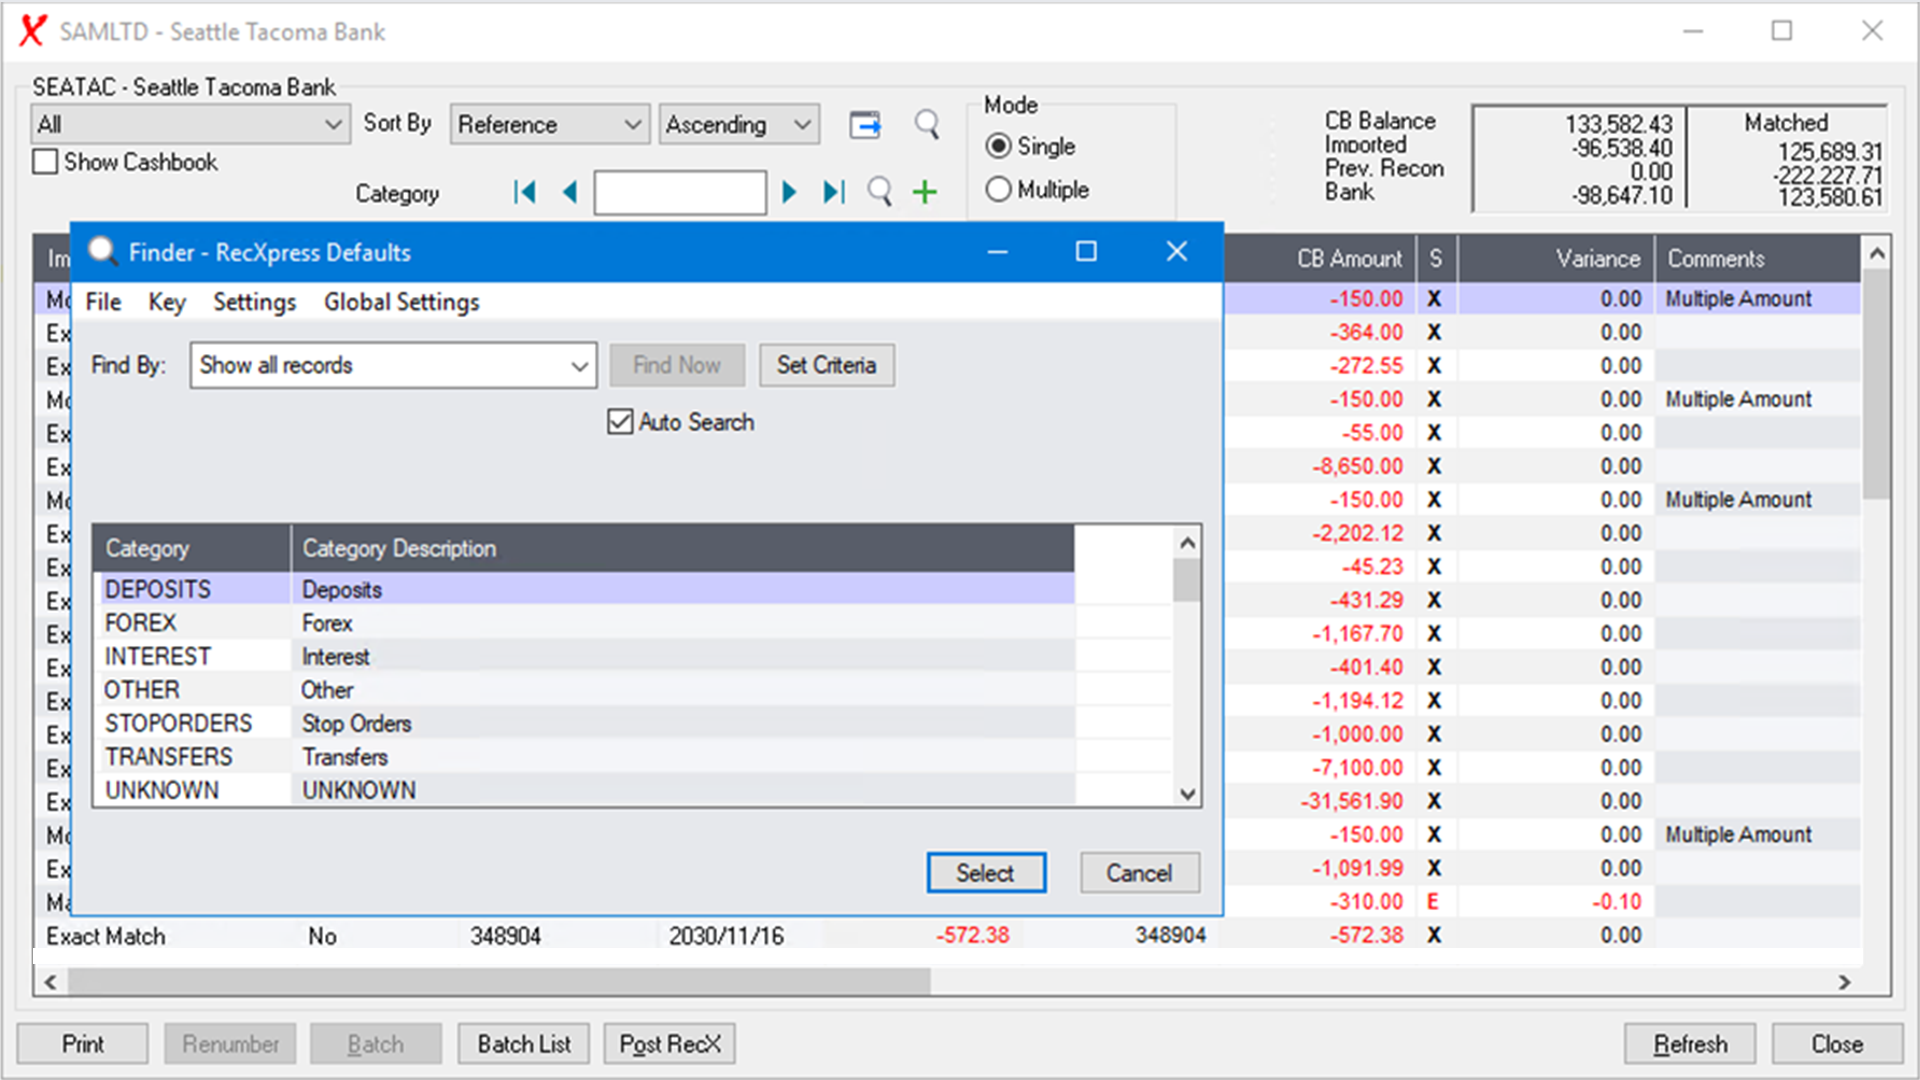Jump to last record with the last-record arrow
The height and width of the screenshot is (1080, 1920).
833,192
